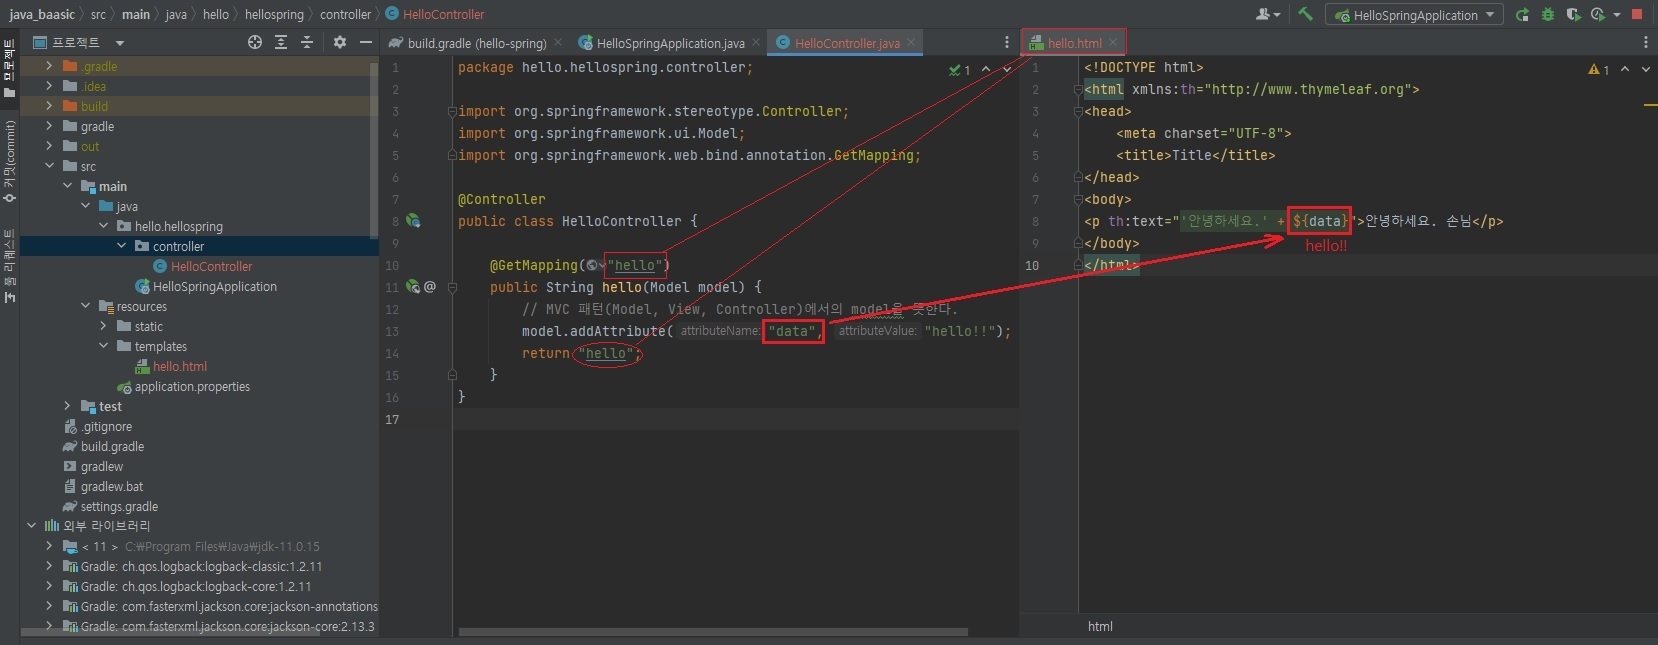Viewport: 1658px width, 645px height.
Task: Click the globe icon inside GetMapping annotation
Action: 592,266
